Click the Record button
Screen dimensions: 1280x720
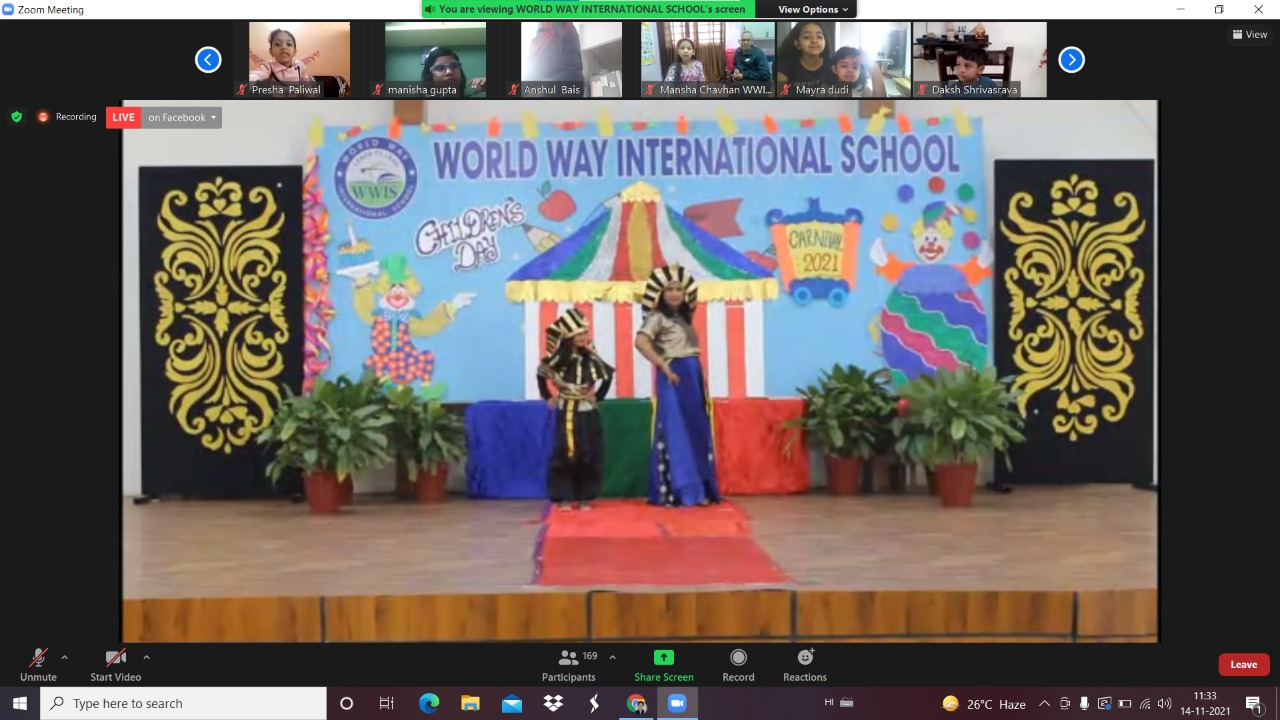pyautogui.click(x=738, y=665)
